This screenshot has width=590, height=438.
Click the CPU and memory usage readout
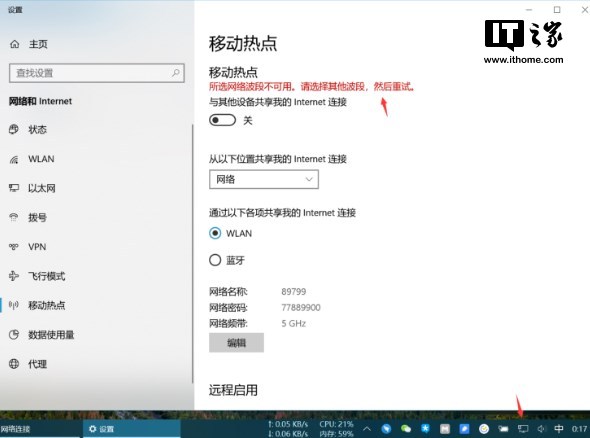pyautogui.click(x=336, y=429)
